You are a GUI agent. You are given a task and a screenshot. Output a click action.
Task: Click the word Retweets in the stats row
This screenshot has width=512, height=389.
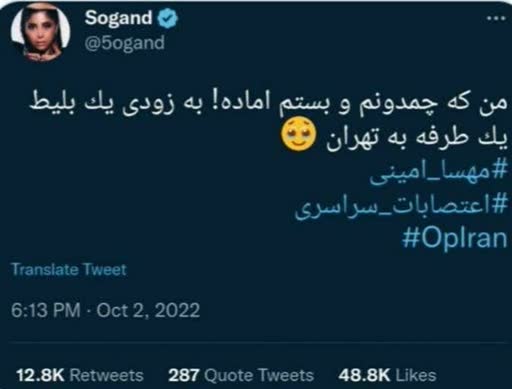point(107,375)
